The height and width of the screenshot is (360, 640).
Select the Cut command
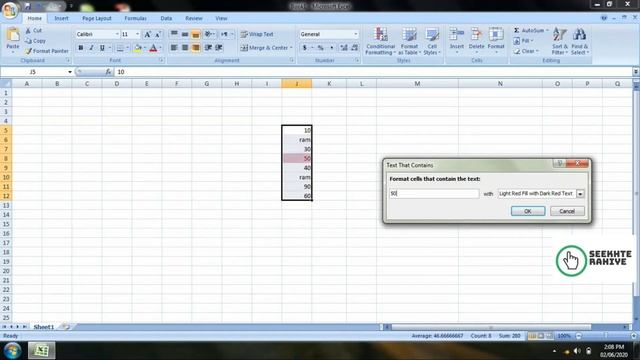pos(33,30)
